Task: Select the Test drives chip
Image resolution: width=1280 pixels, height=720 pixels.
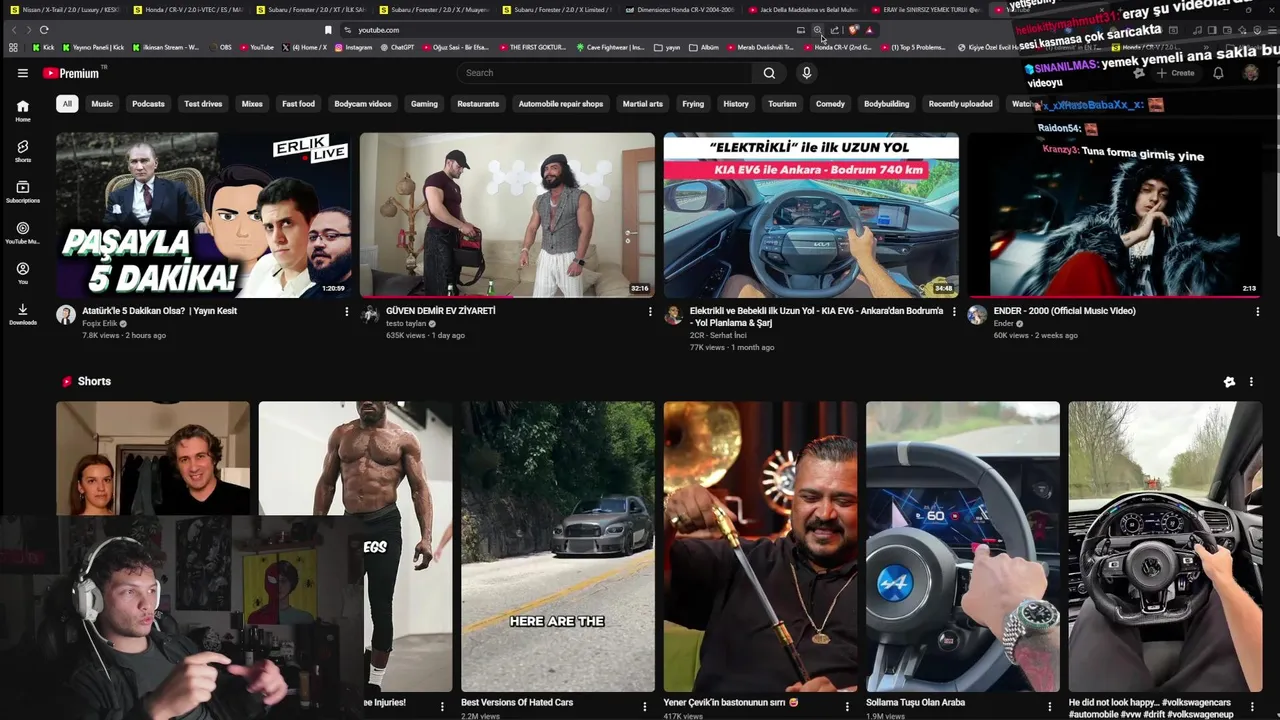Action: [203, 104]
